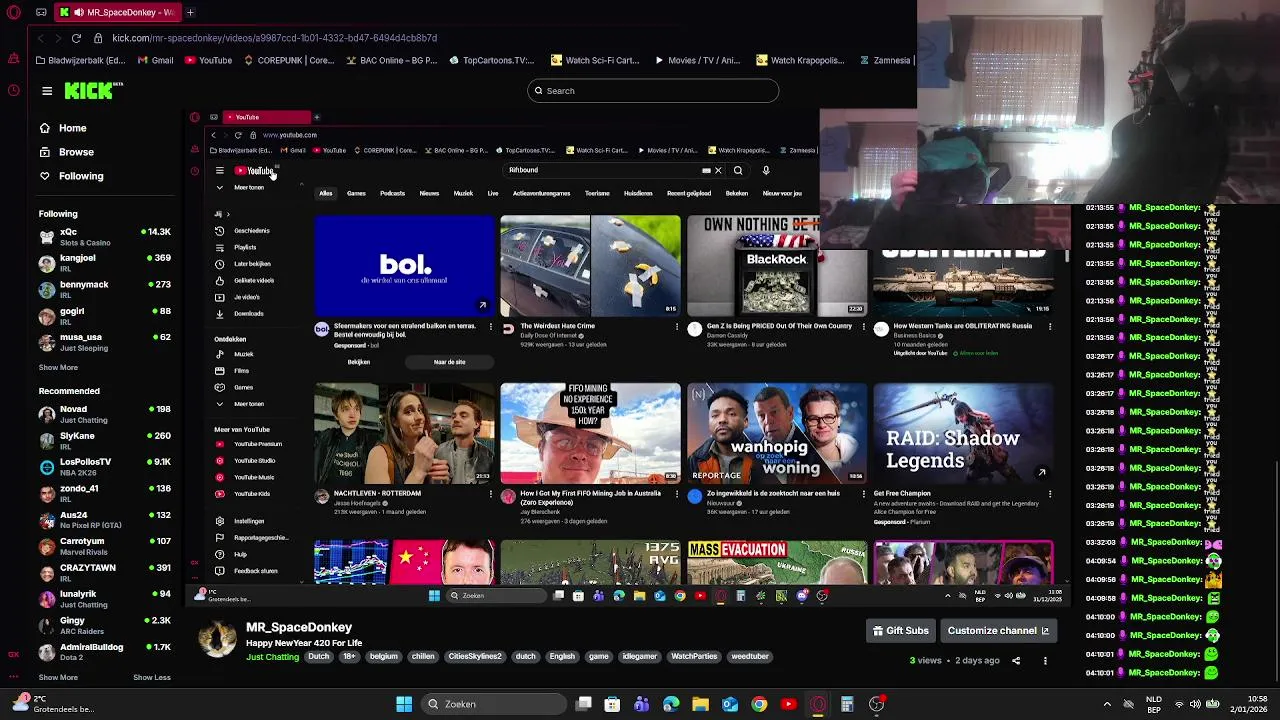
Task: Open CRAZYTAWN in Recommended list
Action: [104, 572]
